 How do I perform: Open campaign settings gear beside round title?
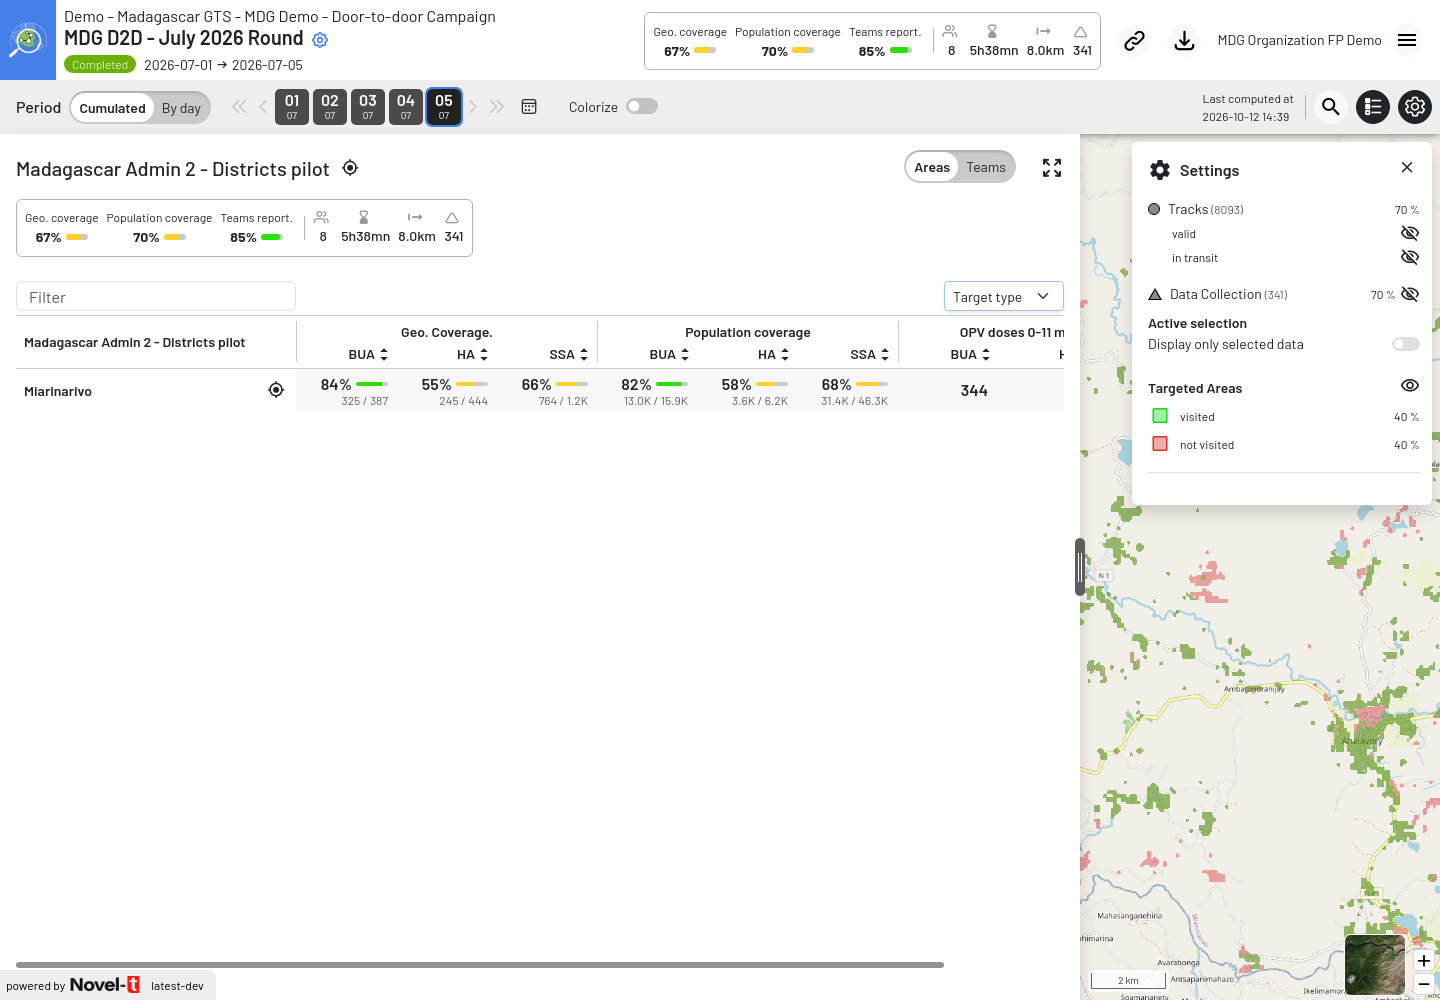[x=320, y=40]
